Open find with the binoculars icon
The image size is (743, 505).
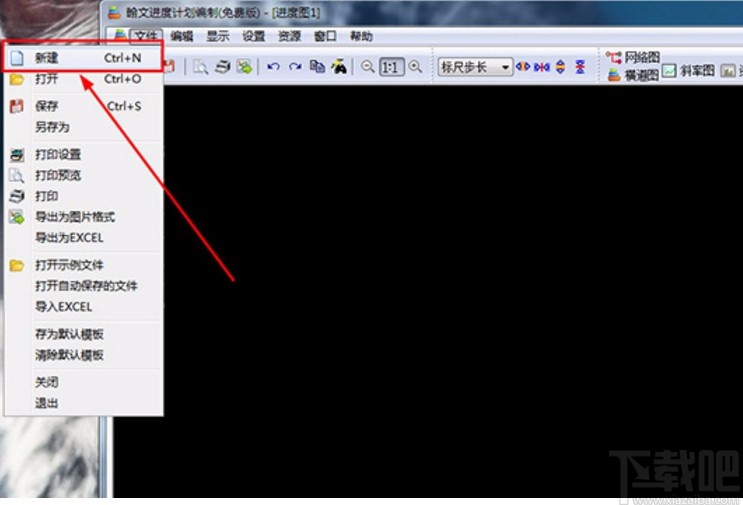(x=339, y=67)
